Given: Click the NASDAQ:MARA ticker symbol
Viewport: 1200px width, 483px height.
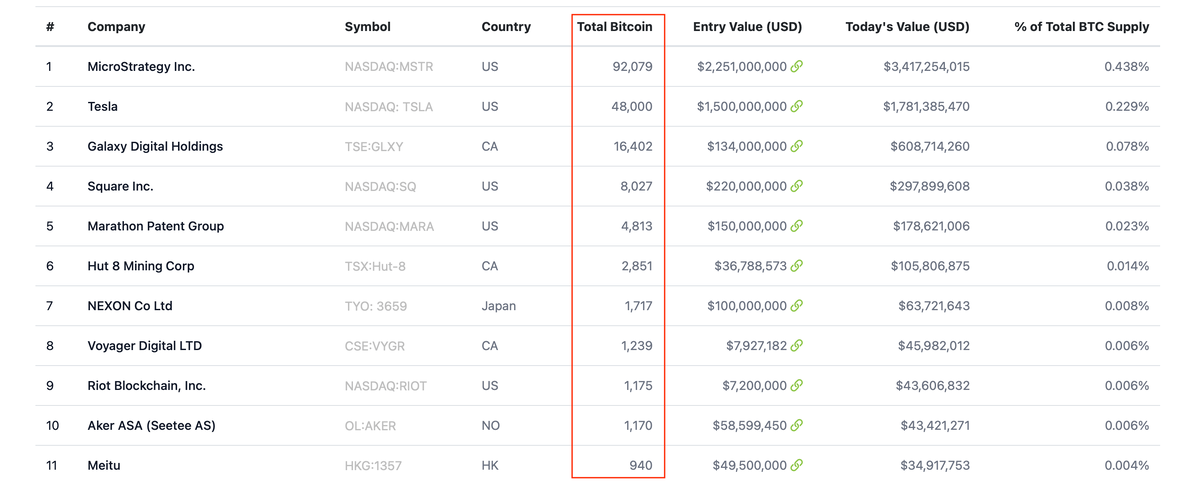Looking at the screenshot, I should pyautogui.click(x=389, y=226).
